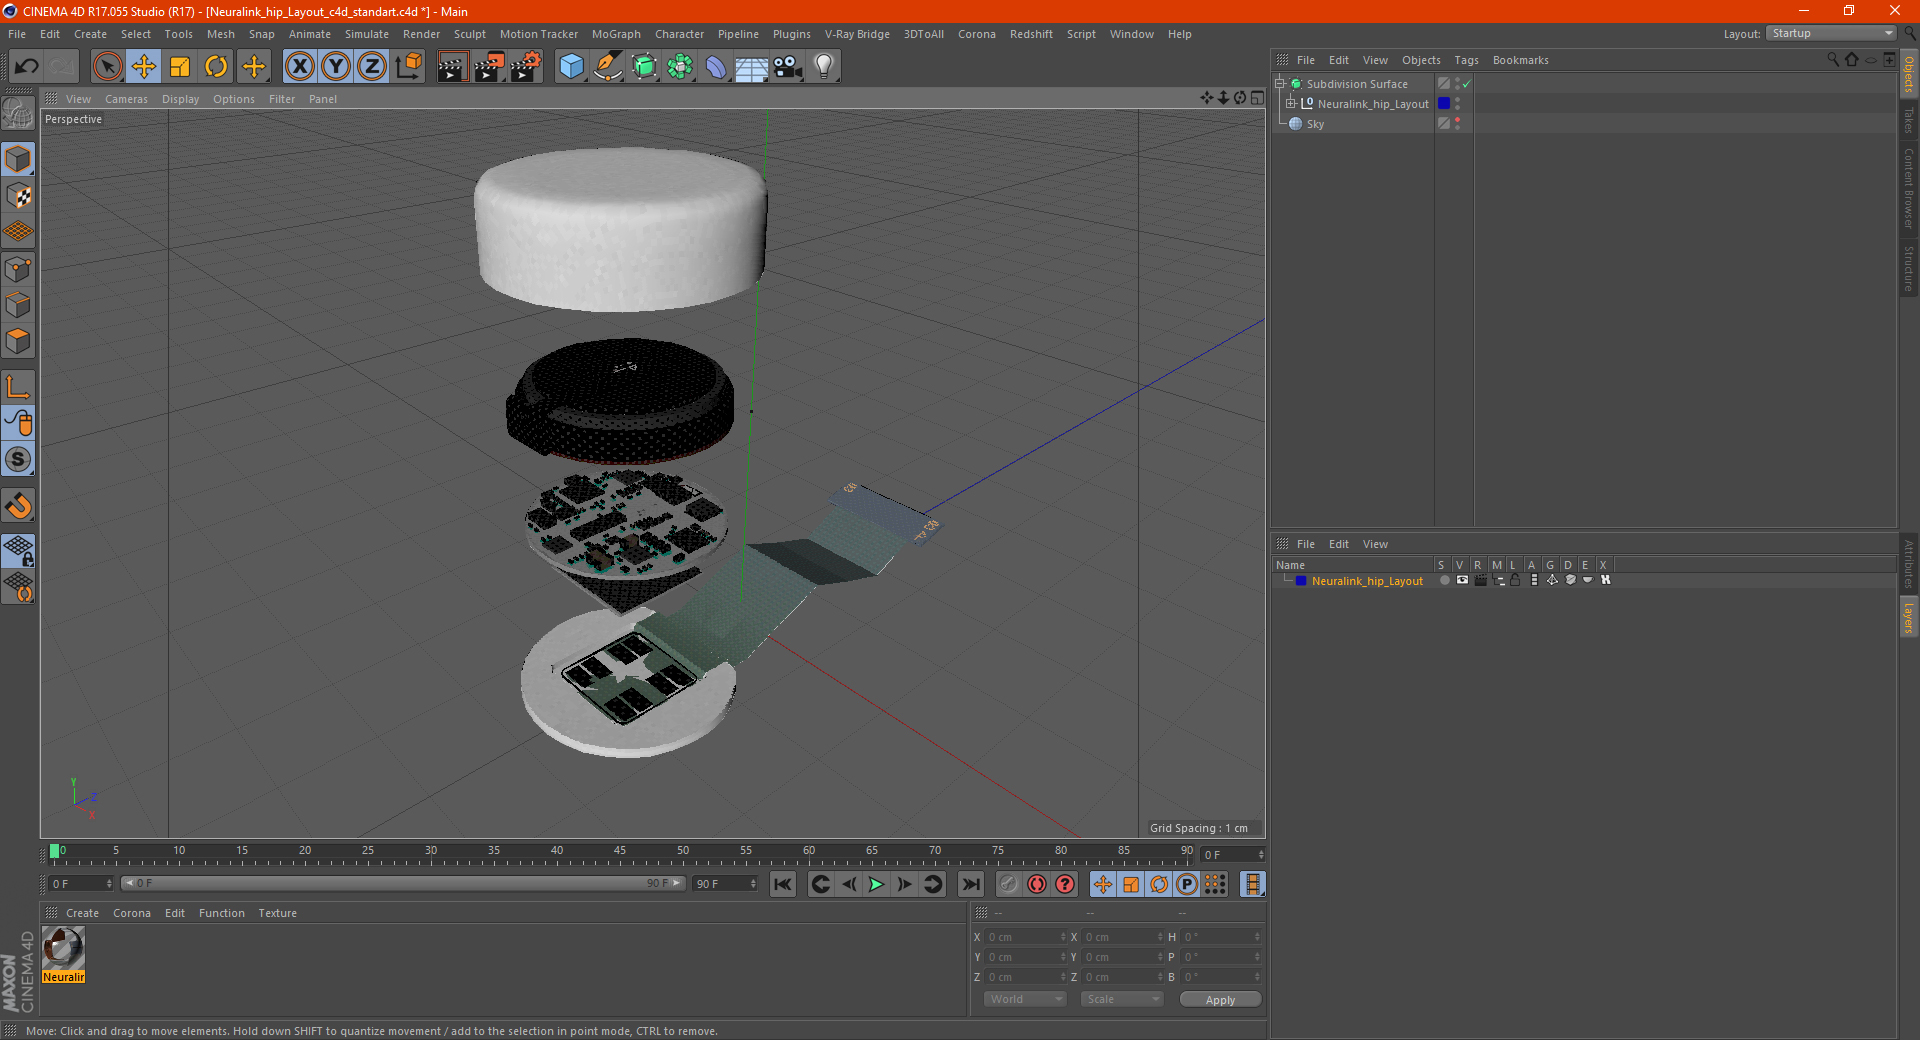Screen dimensions: 1920x1040
Task: Click blue layer swatch on Neuralink_hip_Layout object
Action: (1444, 104)
